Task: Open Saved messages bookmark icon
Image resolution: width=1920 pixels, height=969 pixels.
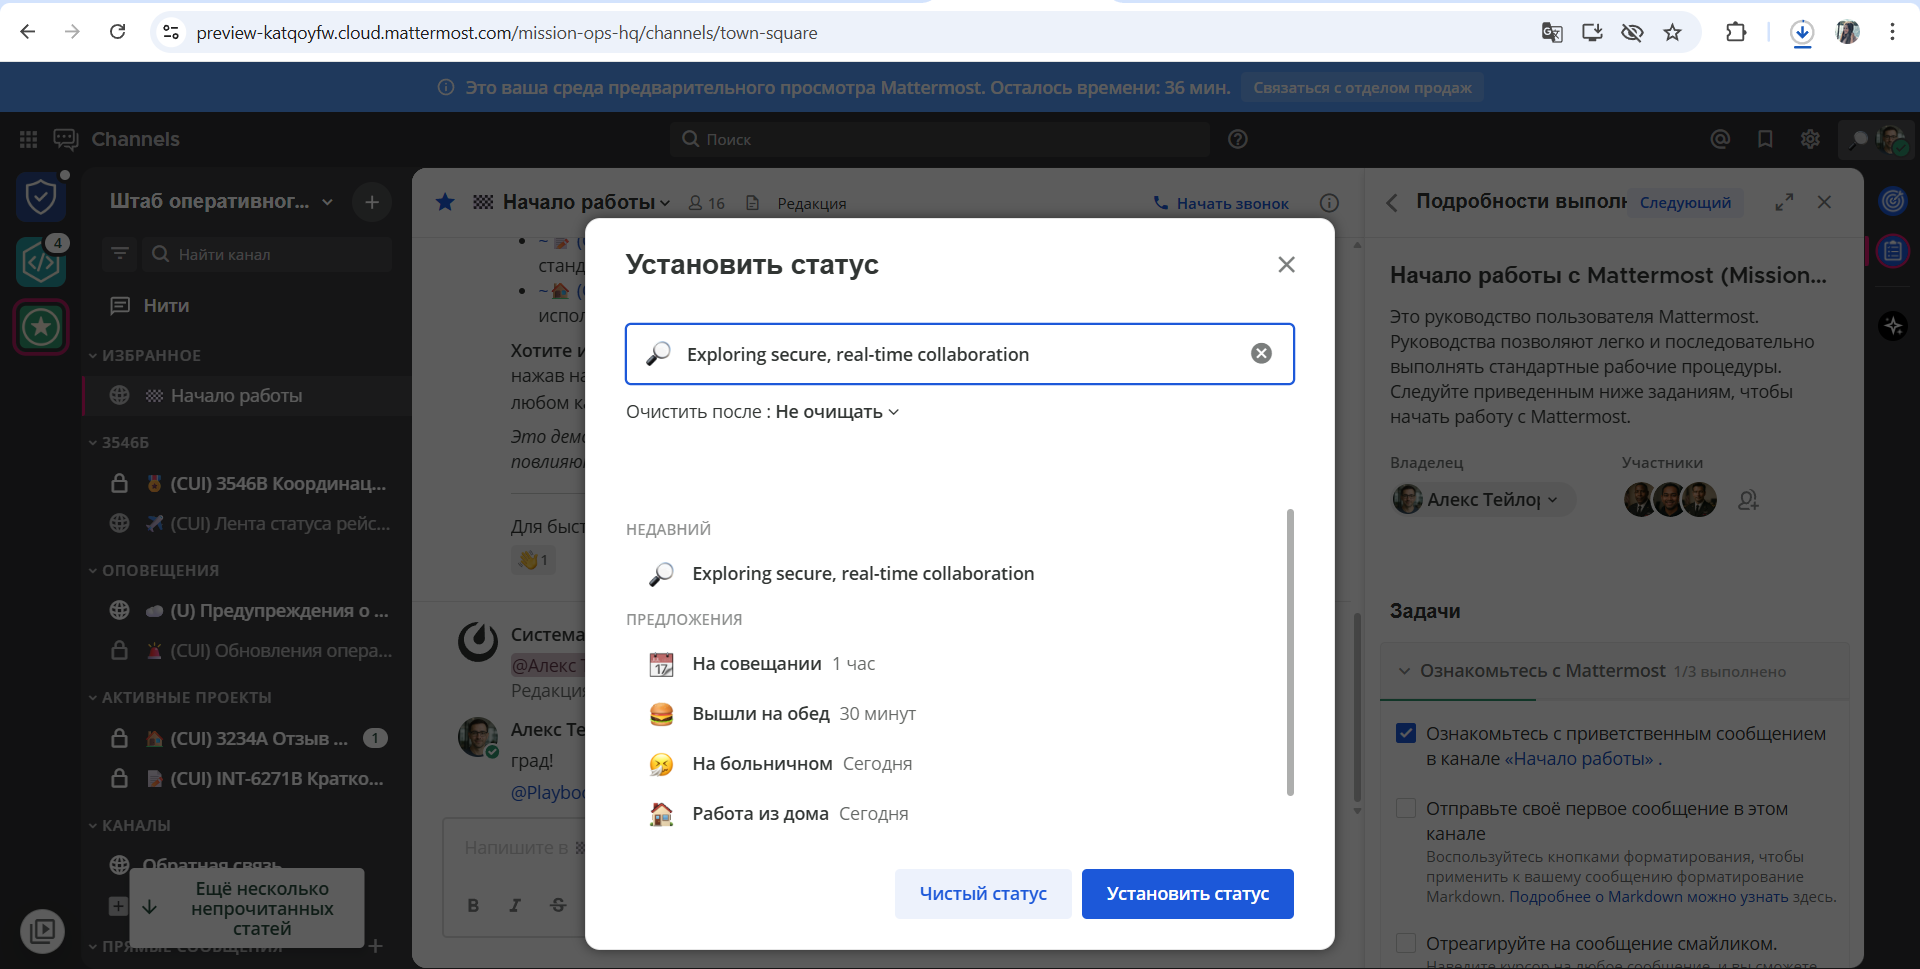Action: tap(1765, 139)
